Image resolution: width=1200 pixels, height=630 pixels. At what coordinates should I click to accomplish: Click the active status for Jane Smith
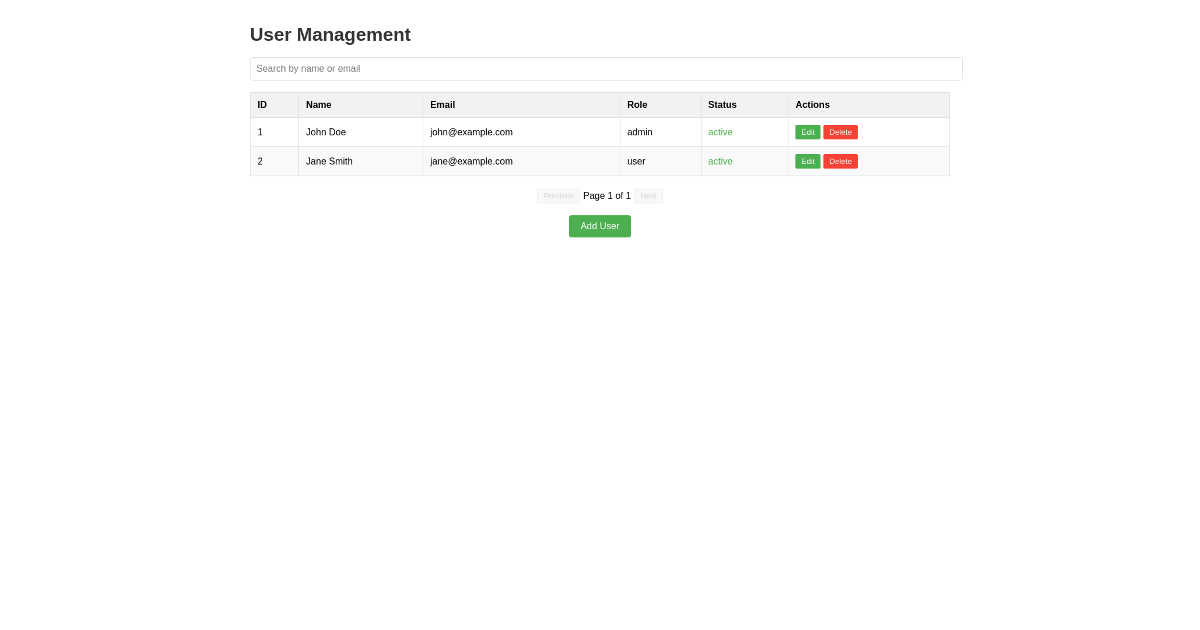720,161
